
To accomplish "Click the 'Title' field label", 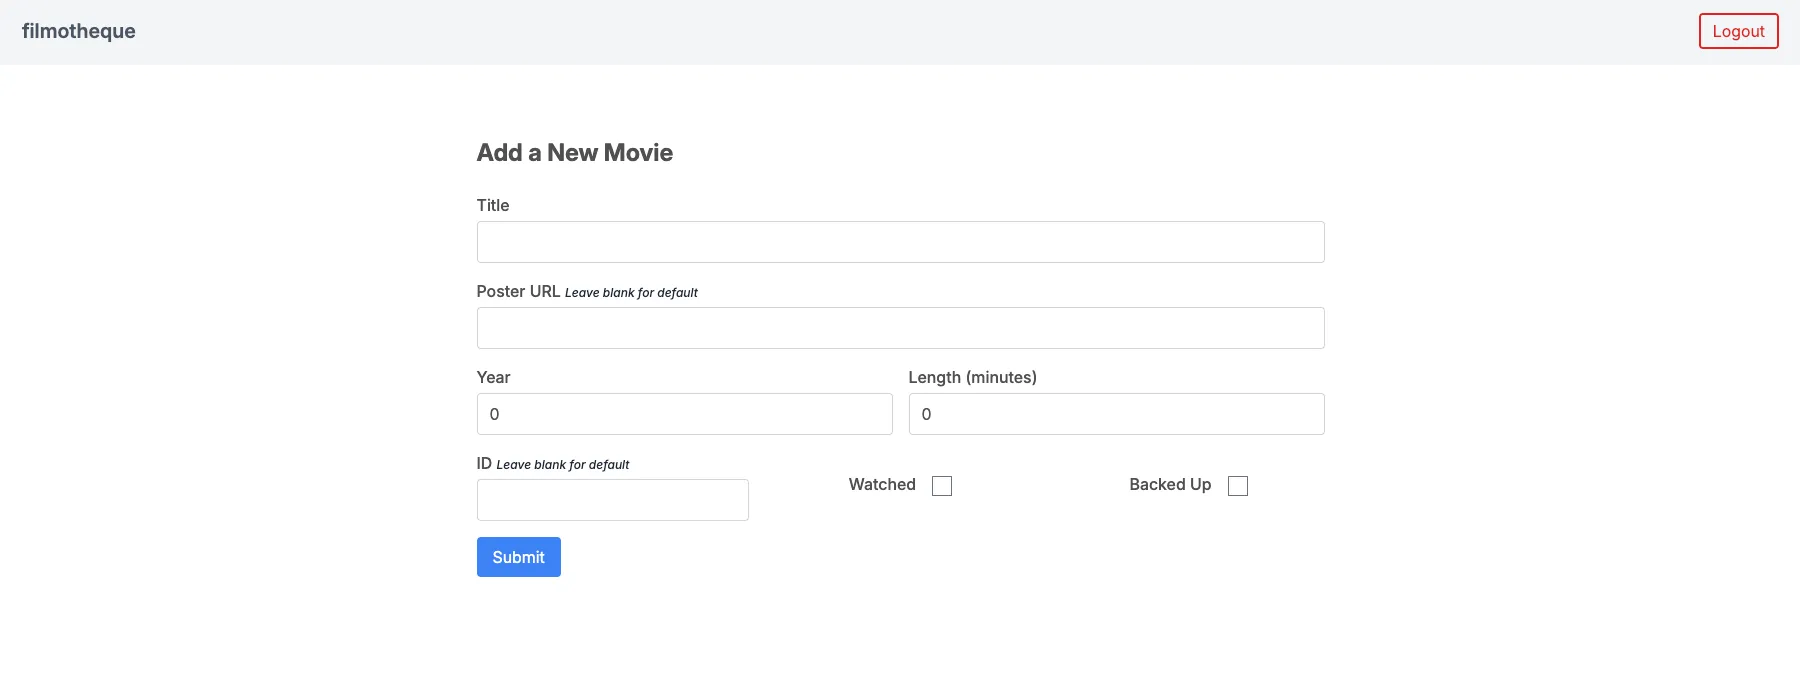I will coord(493,205).
